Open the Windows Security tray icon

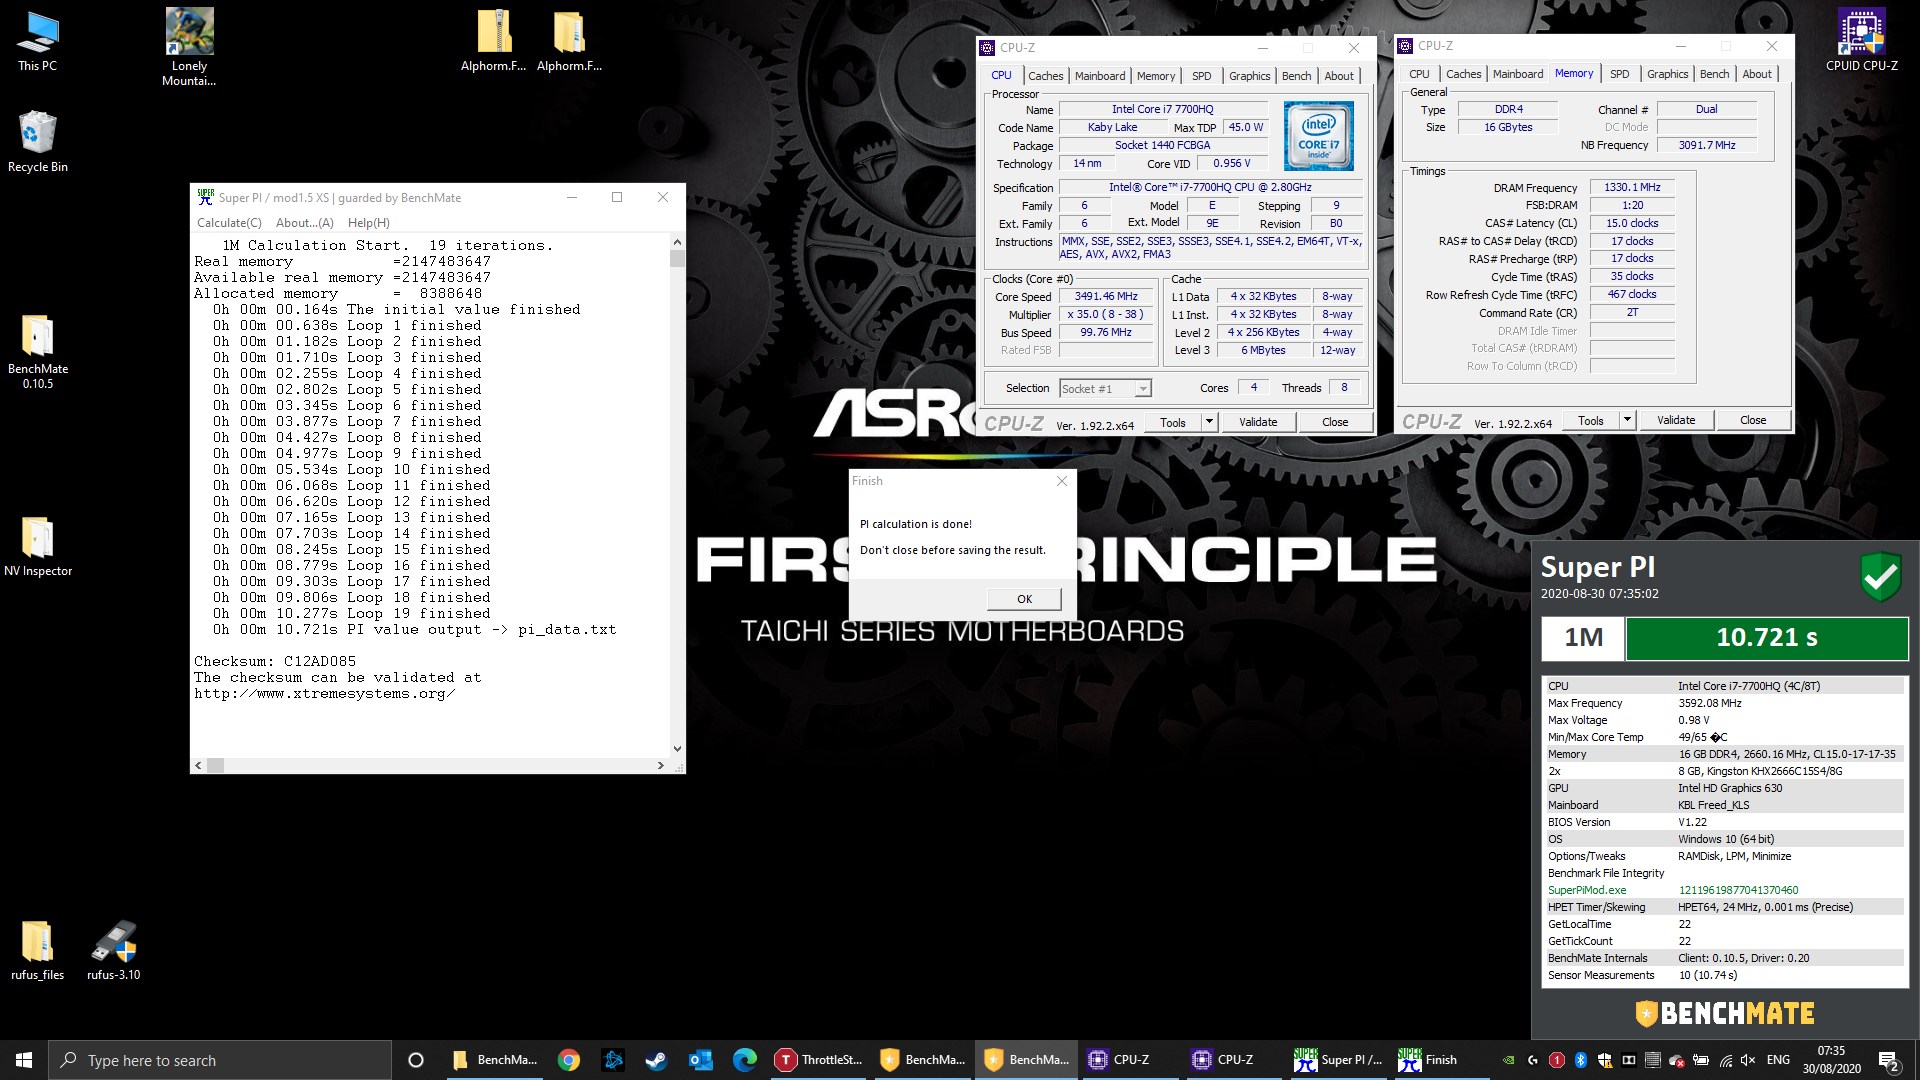[1605, 1060]
